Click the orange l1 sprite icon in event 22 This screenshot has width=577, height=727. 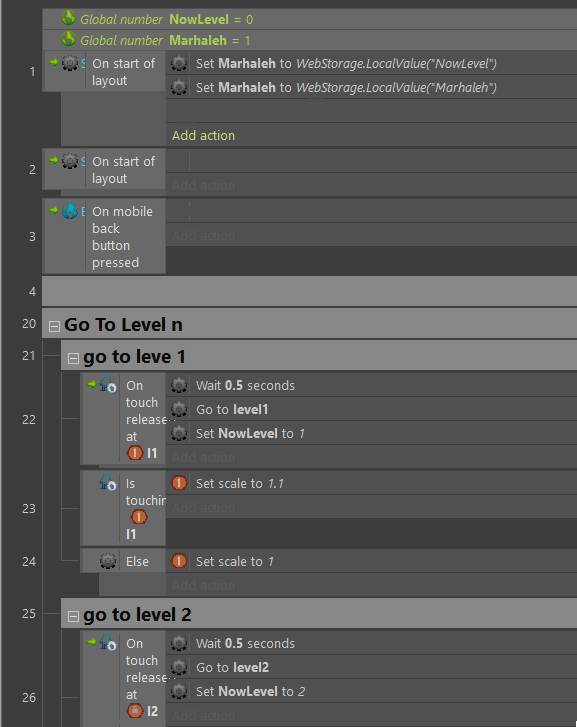[x=135, y=453]
